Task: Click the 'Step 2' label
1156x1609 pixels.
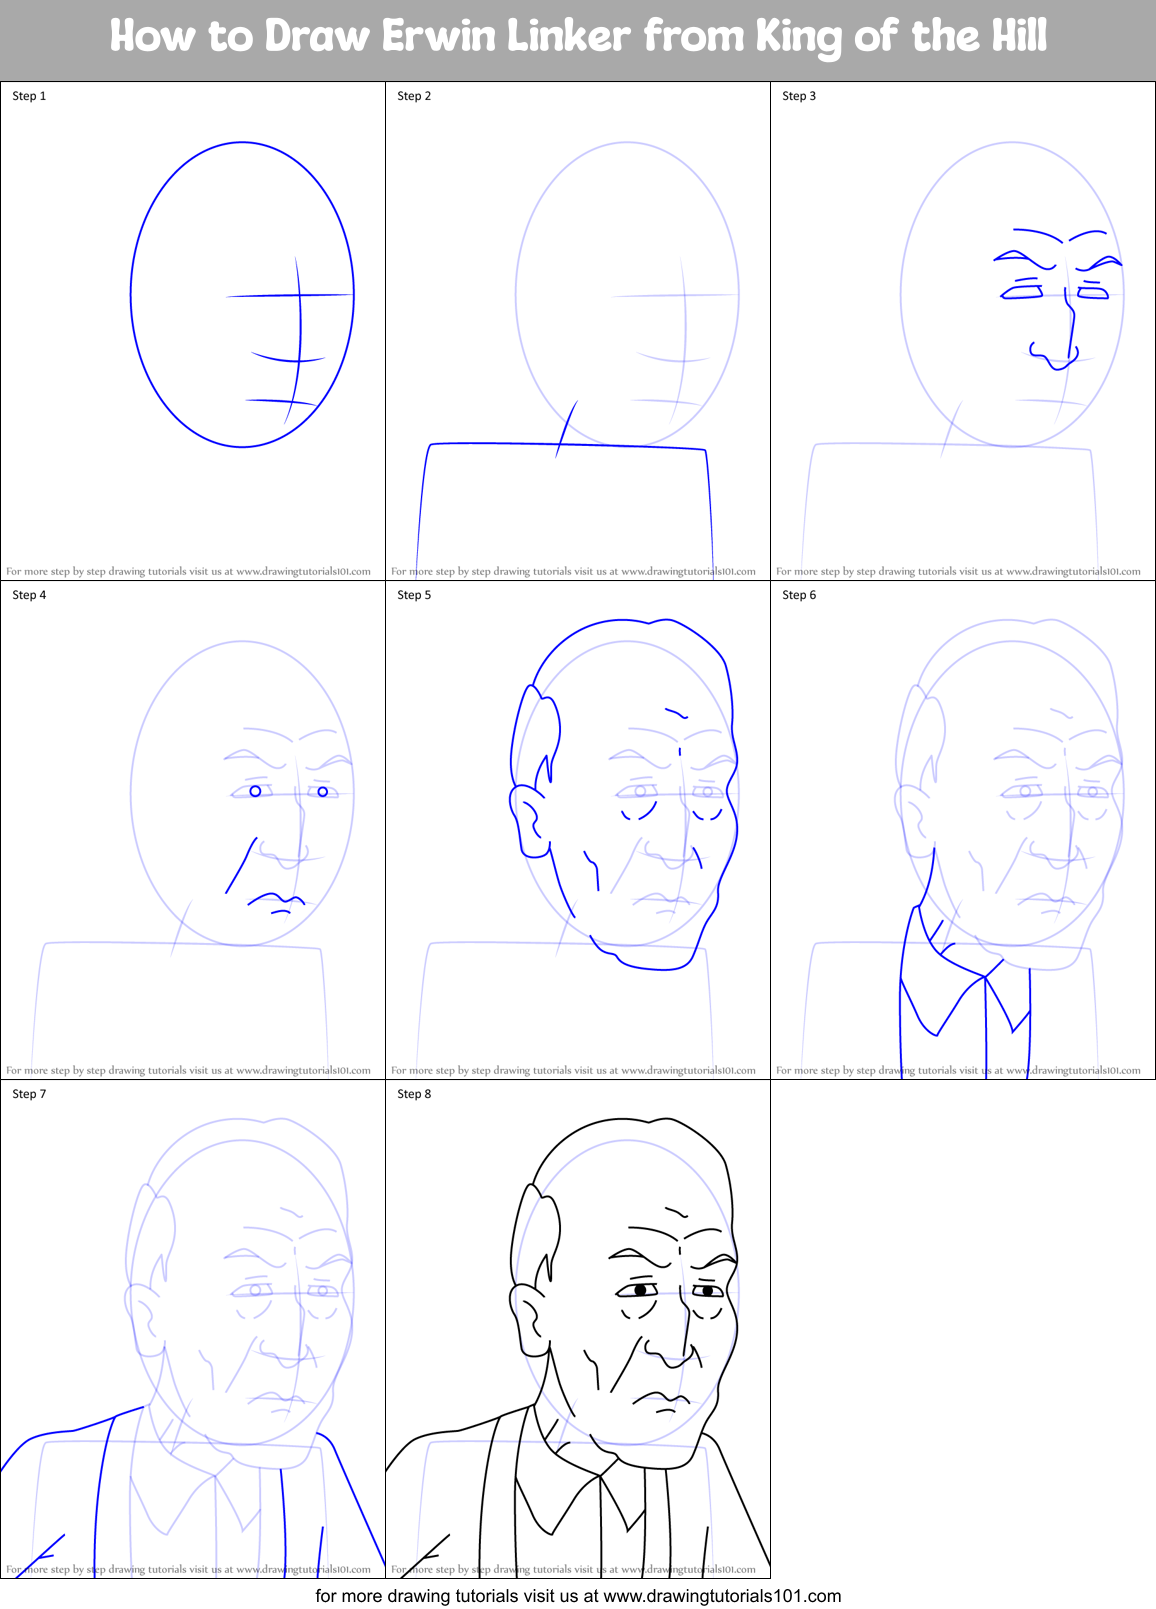Action: pos(414,96)
